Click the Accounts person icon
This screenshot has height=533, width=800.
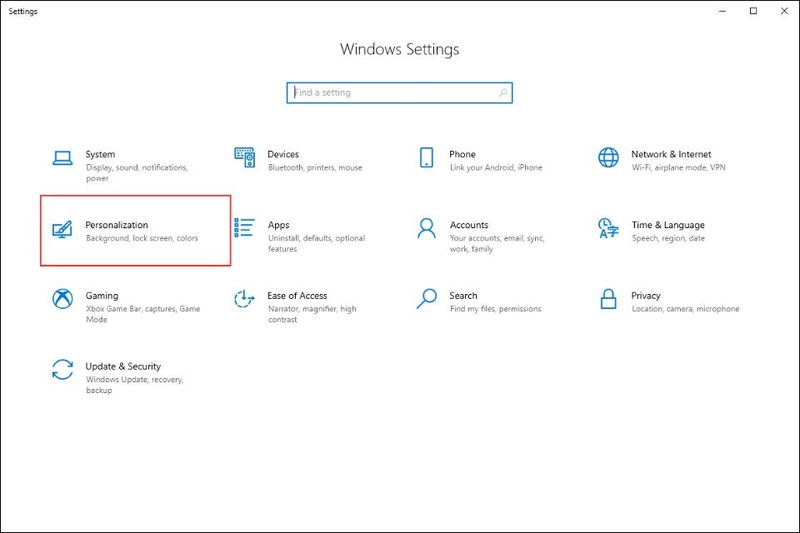tap(427, 228)
